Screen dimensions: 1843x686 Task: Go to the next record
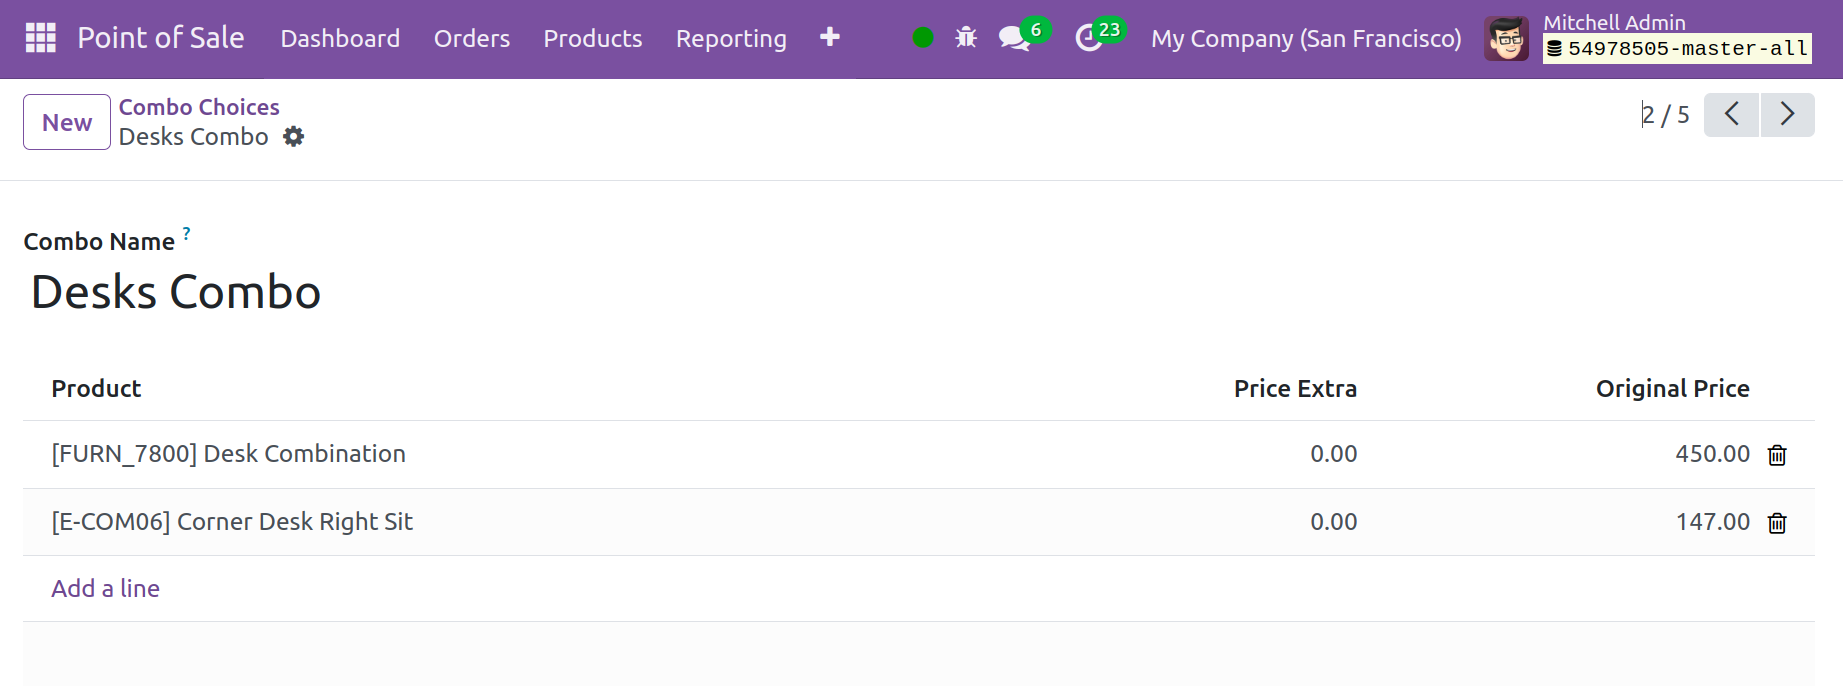tap(1787, 114)
